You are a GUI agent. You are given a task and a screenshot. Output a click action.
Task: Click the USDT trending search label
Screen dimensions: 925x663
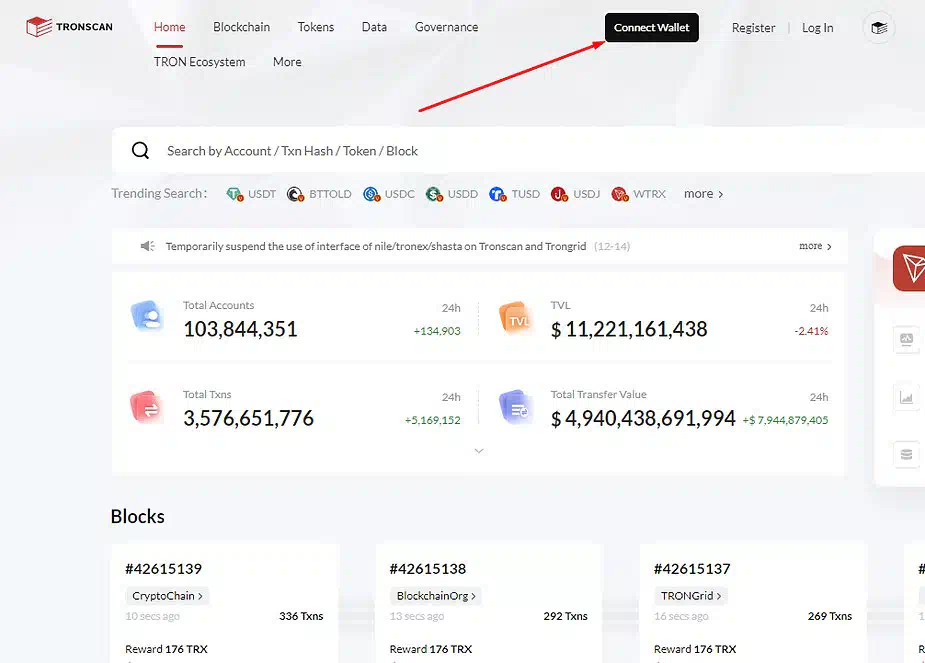tap(262, 193)
